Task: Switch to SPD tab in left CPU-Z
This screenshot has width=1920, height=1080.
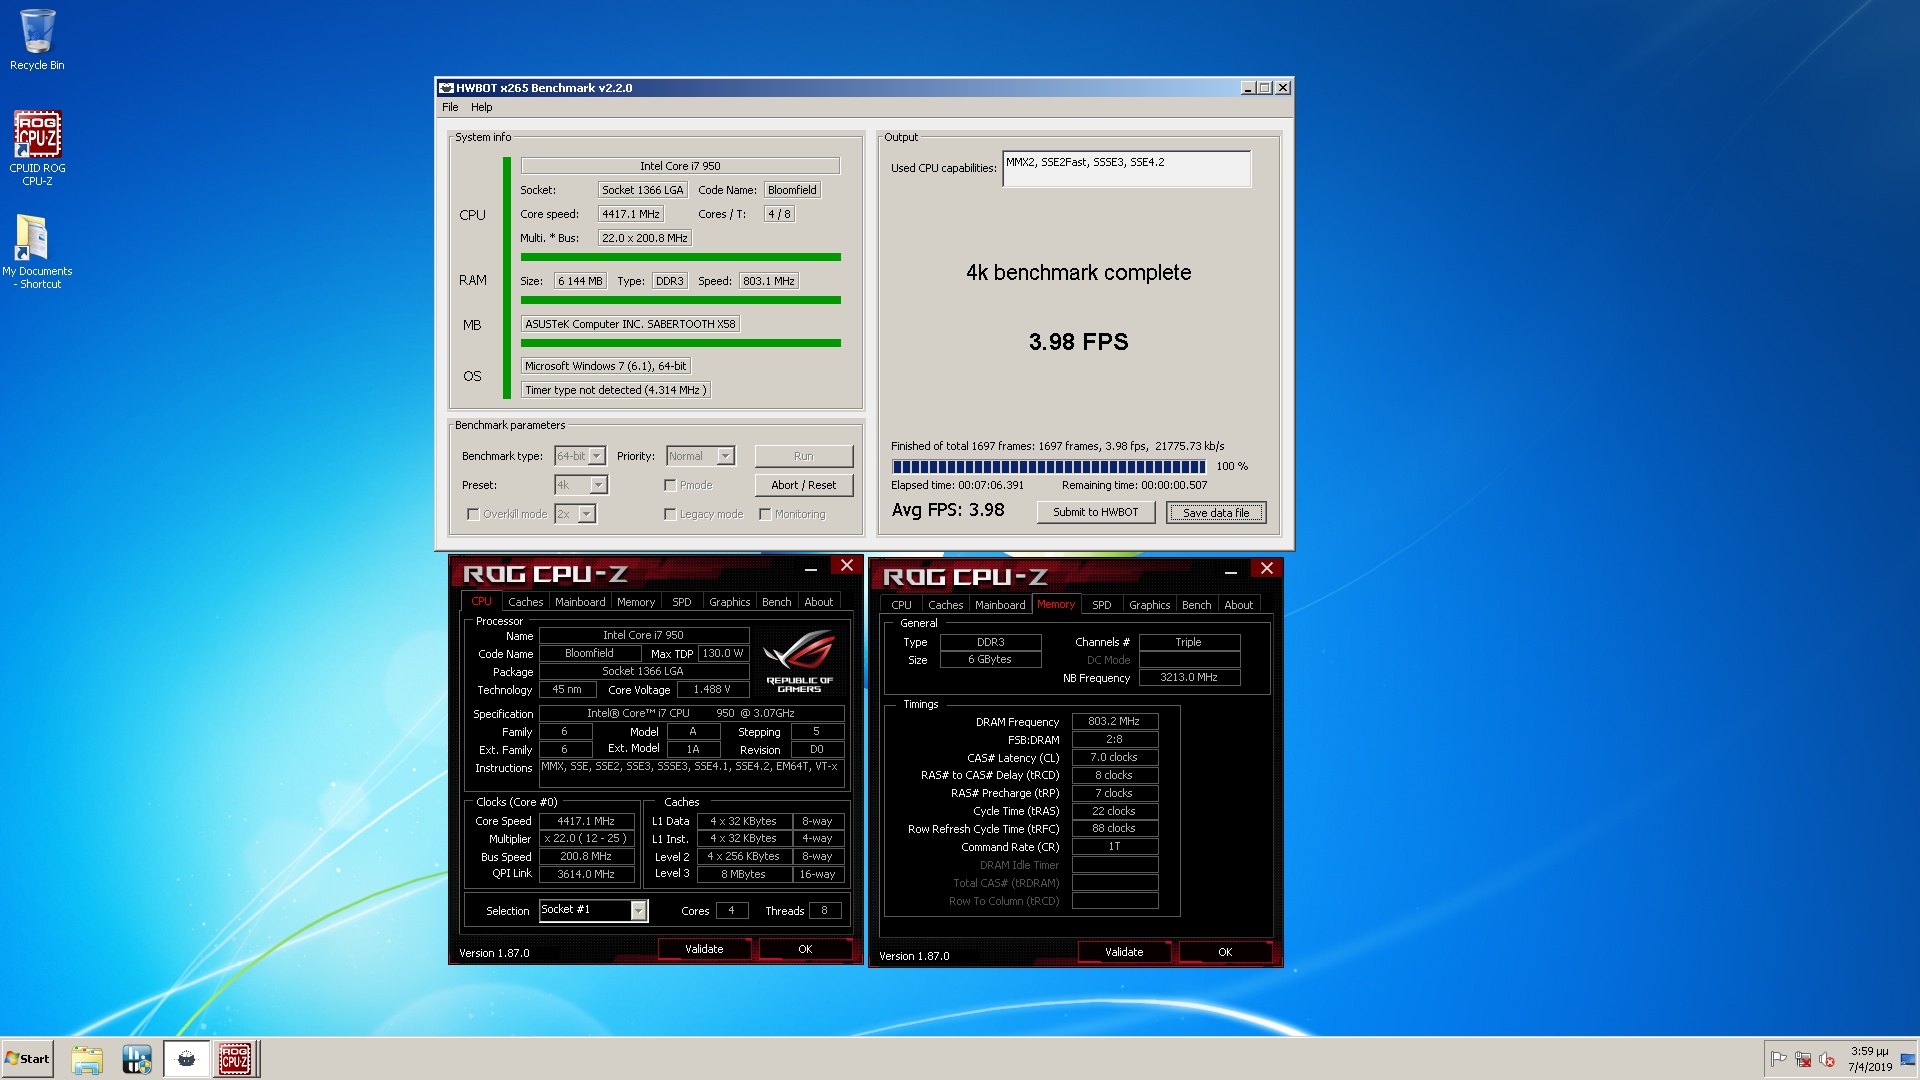Action: (x=682, y=602)
